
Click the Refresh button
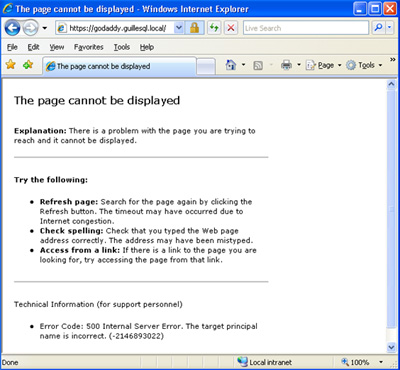point(214,28)
